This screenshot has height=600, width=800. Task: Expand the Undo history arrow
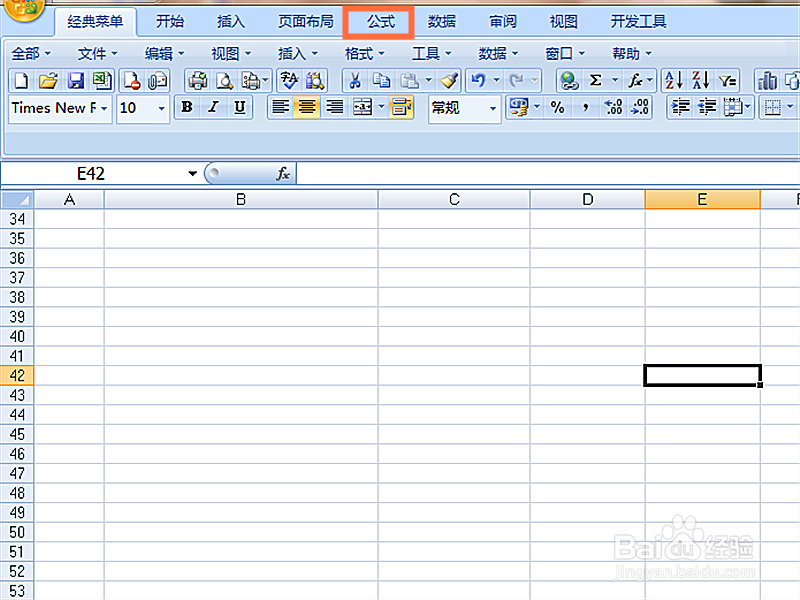pos(496,81)
